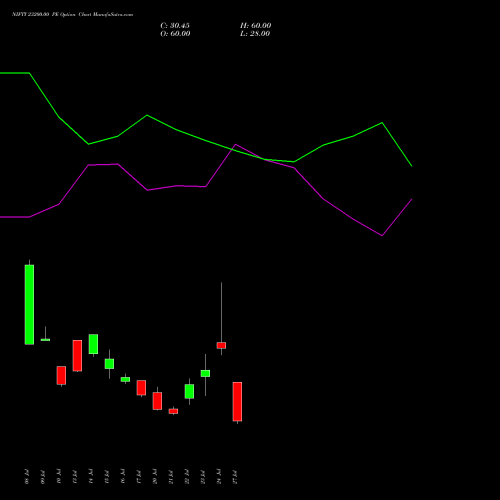The width and height of the screenshot is (500, 500).
Task: Click the green 15 Jul candlestick
Action: 109,364
